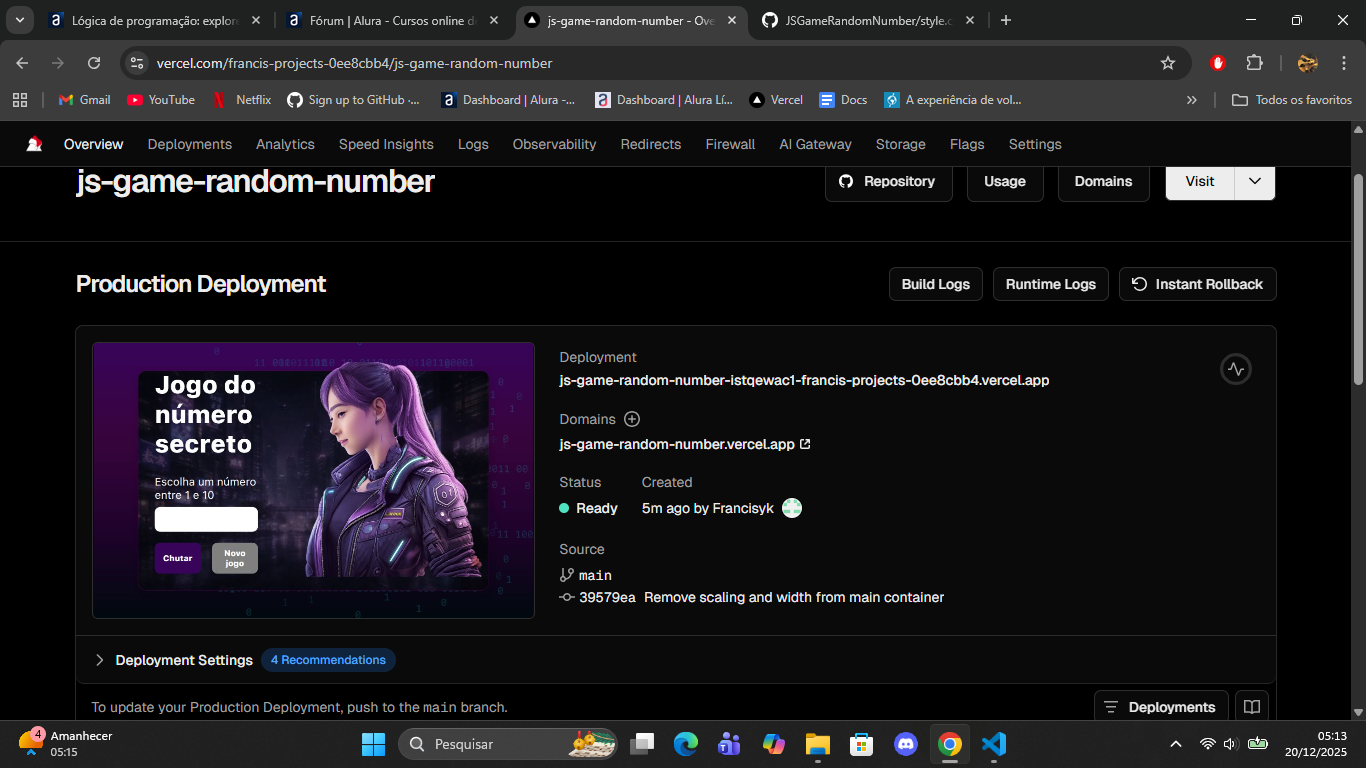Open the Chrome extensions puzzle icon

[x=1254, y=63]
